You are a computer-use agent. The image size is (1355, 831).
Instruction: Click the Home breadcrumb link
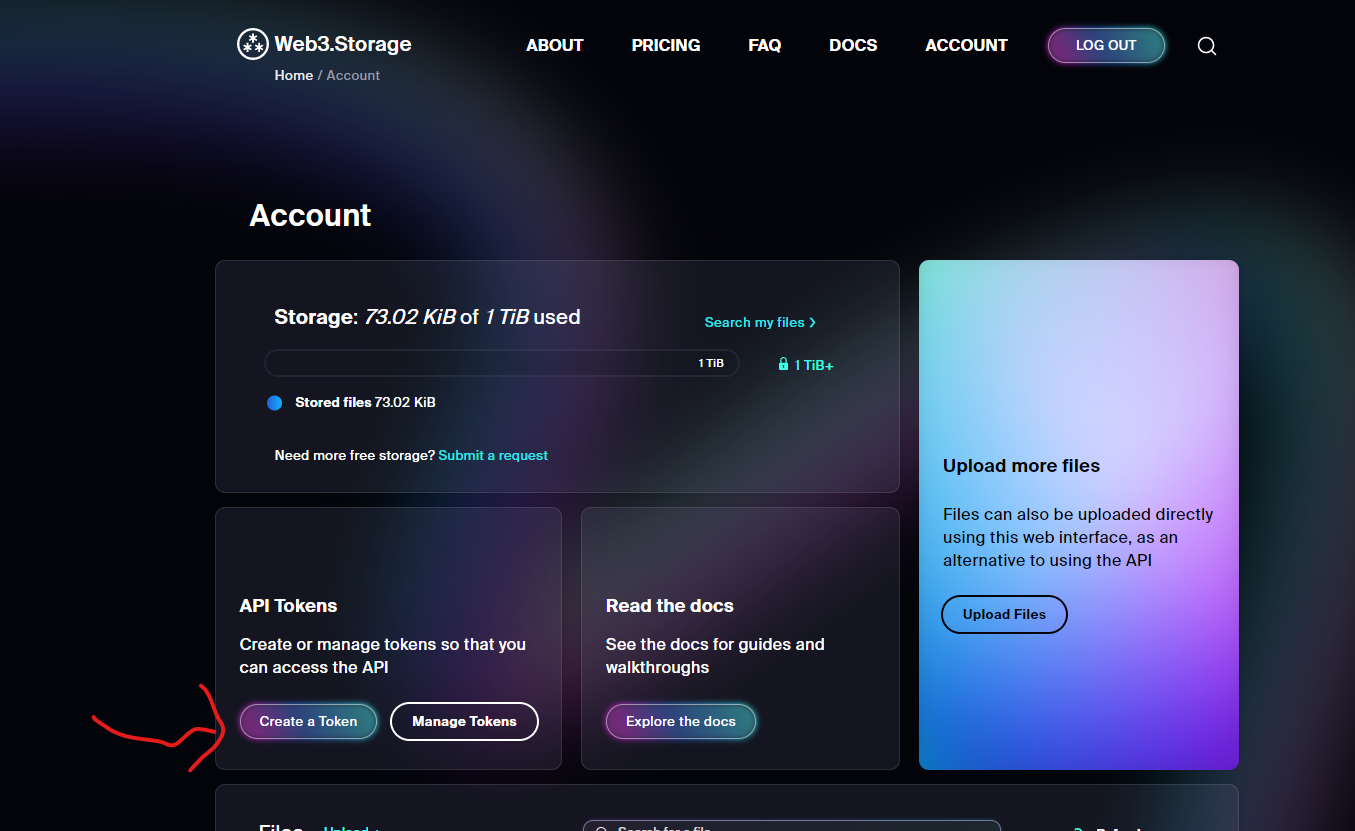294,75
